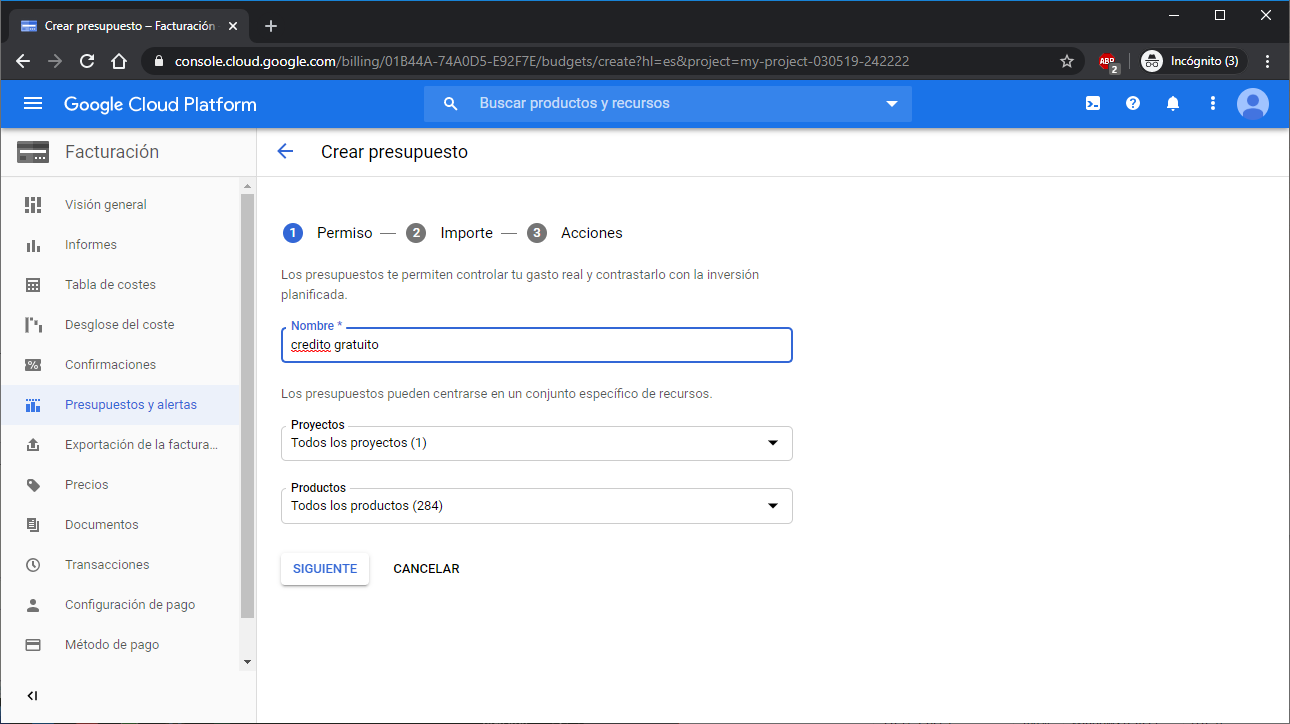Viewport: 1290px width, 724px height.
Task: Open the three-dot settings menu in header
Action: coord(1213,103)
